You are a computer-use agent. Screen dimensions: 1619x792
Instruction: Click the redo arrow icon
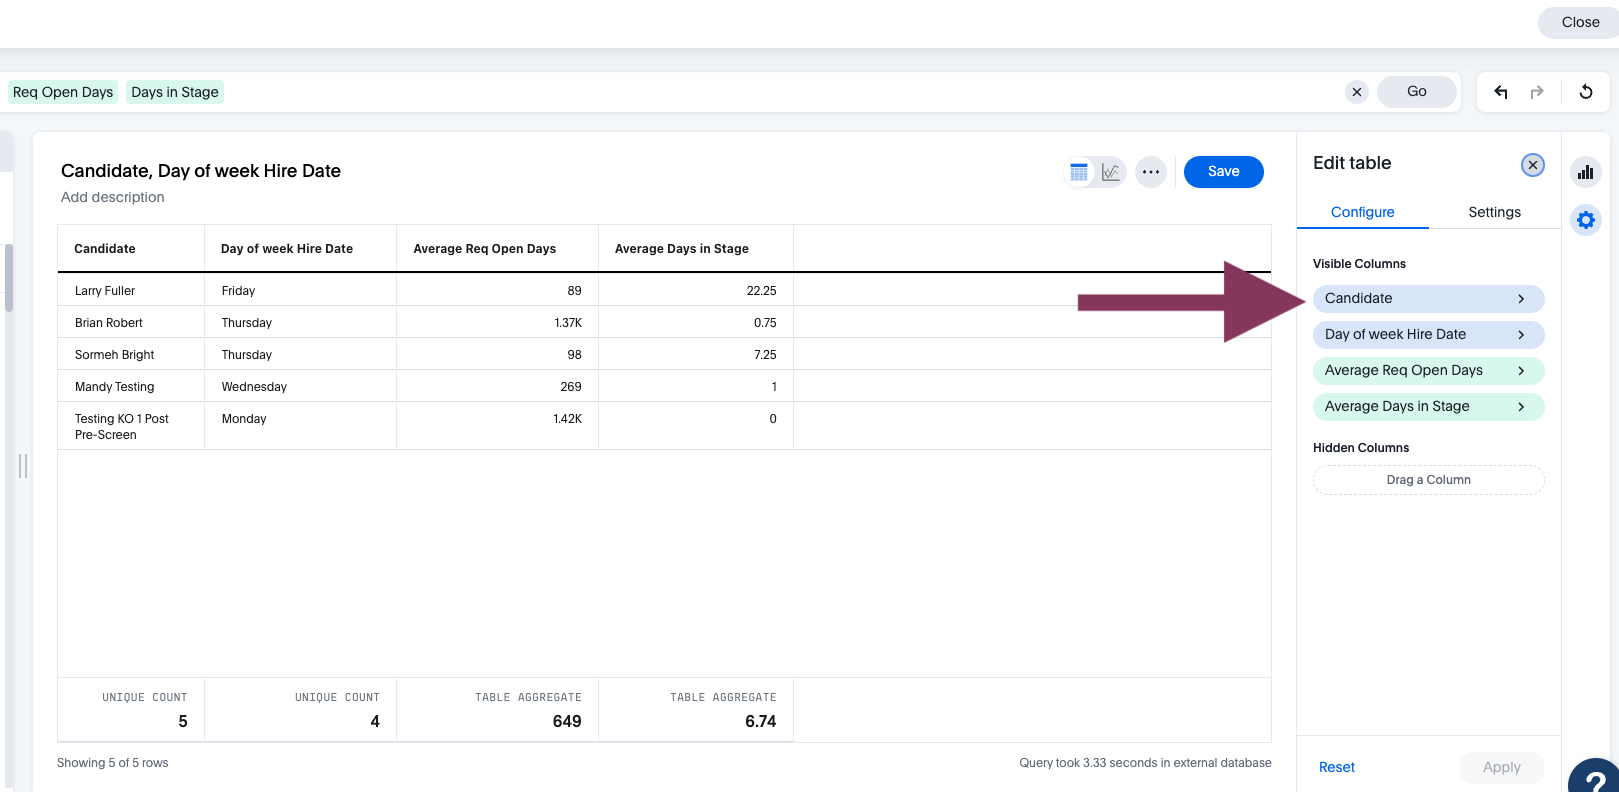point(1537,92)
